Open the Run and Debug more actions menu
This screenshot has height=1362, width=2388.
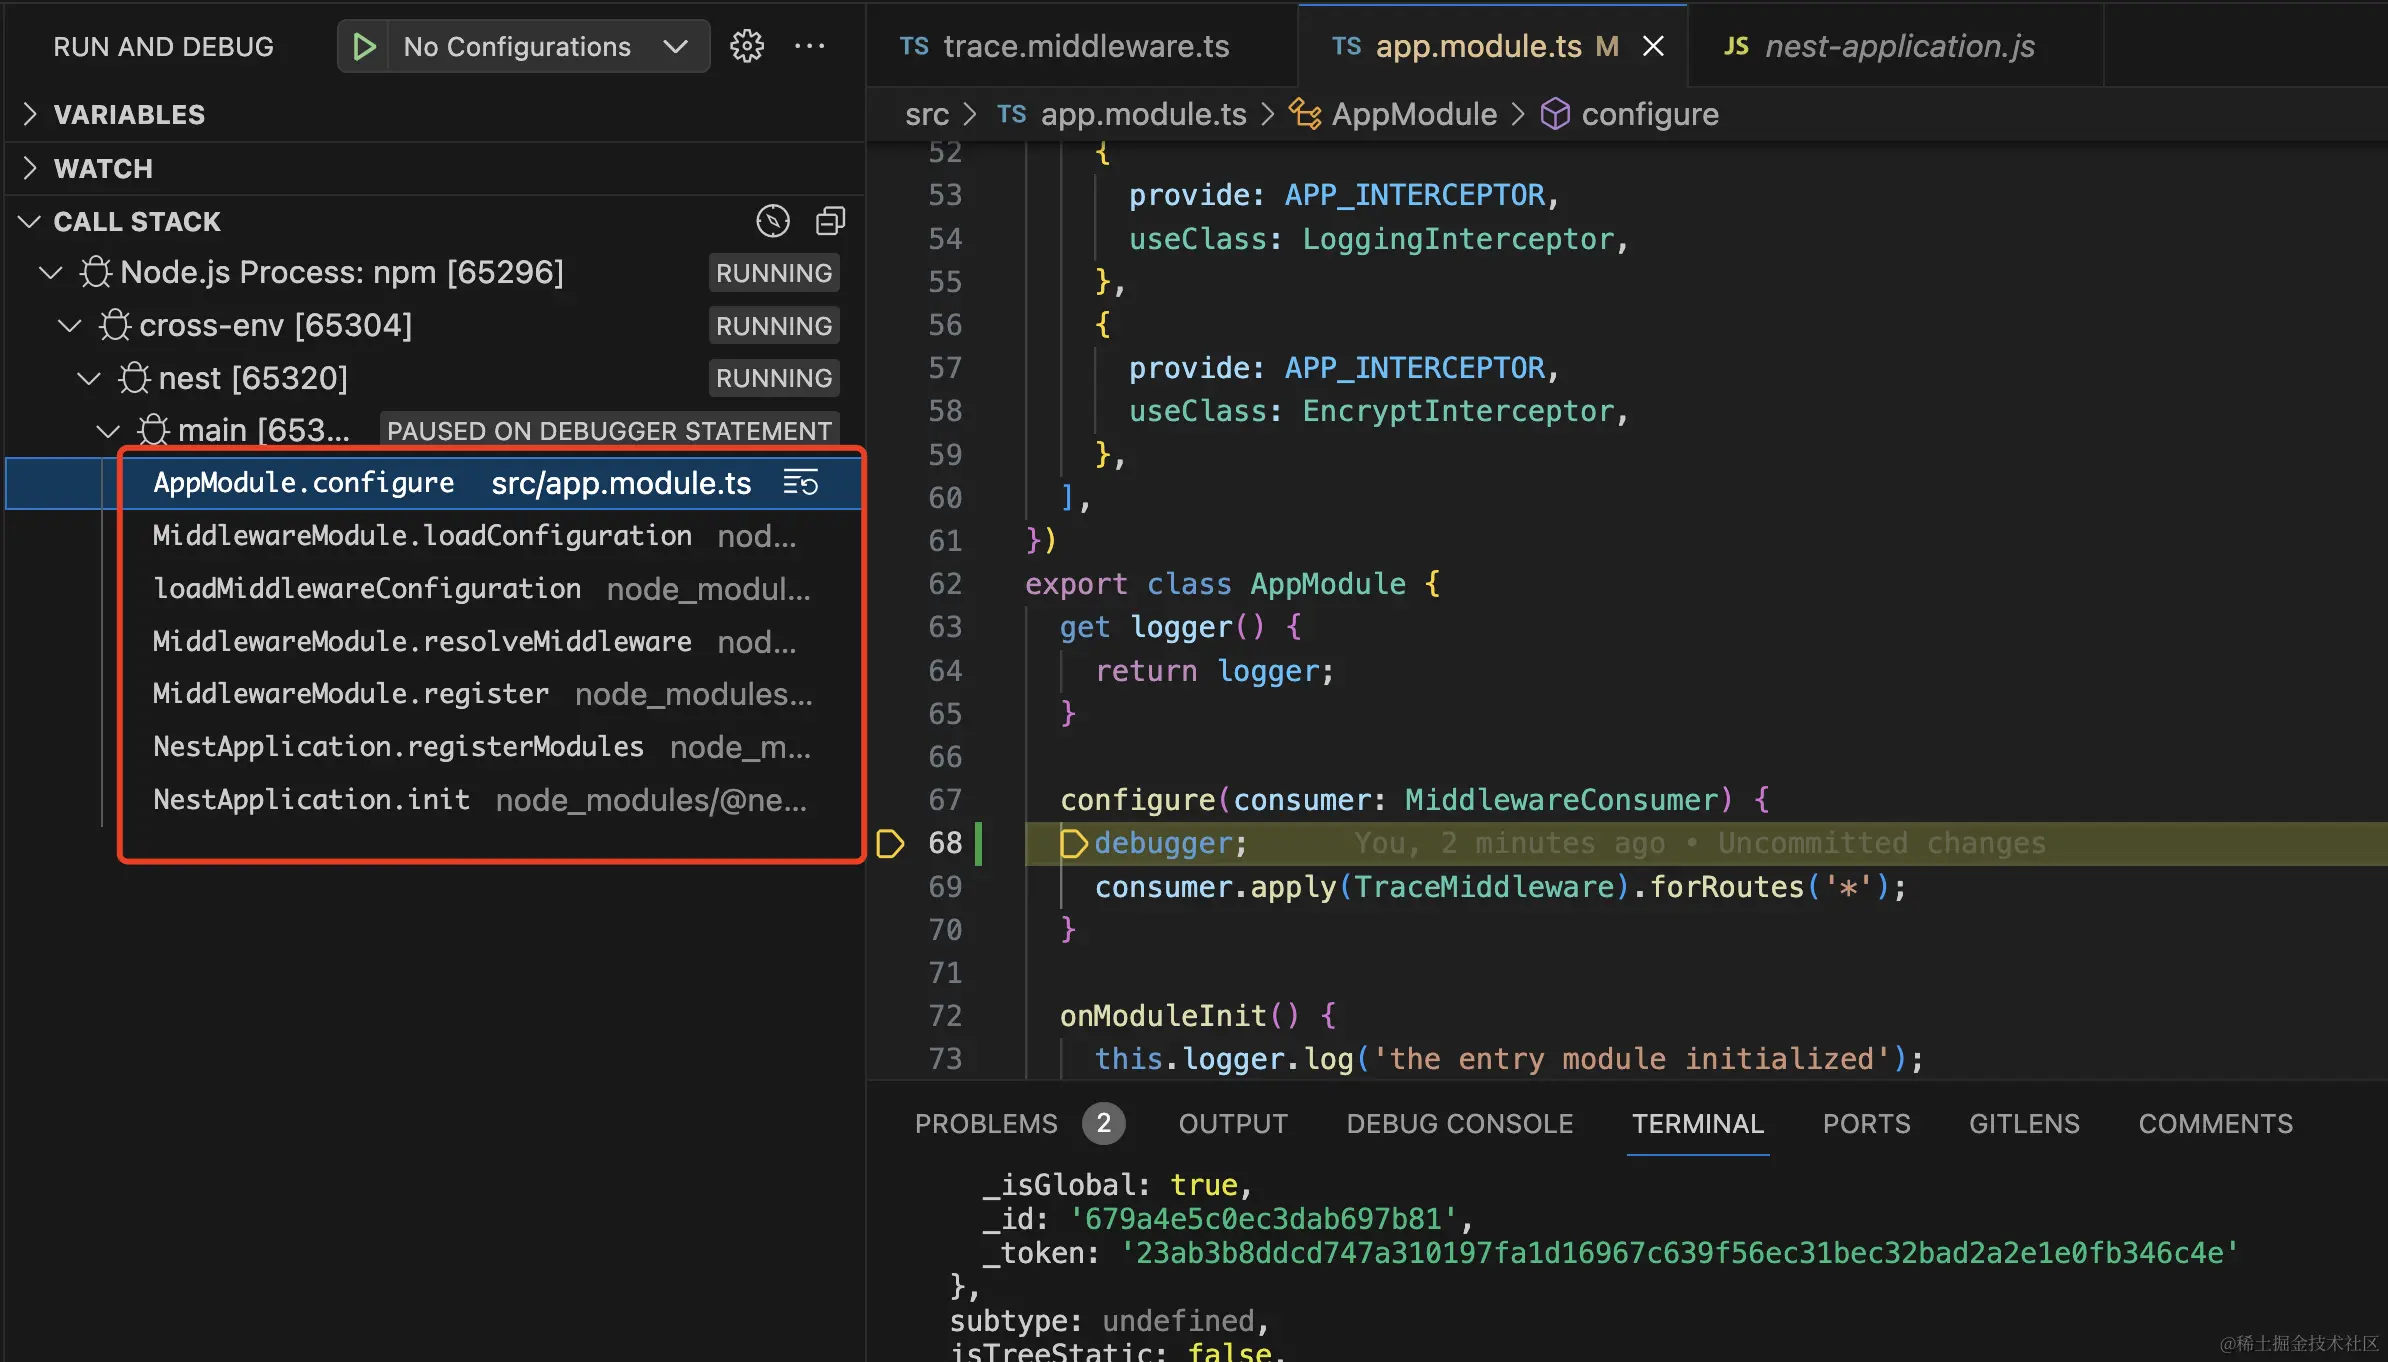809,47
